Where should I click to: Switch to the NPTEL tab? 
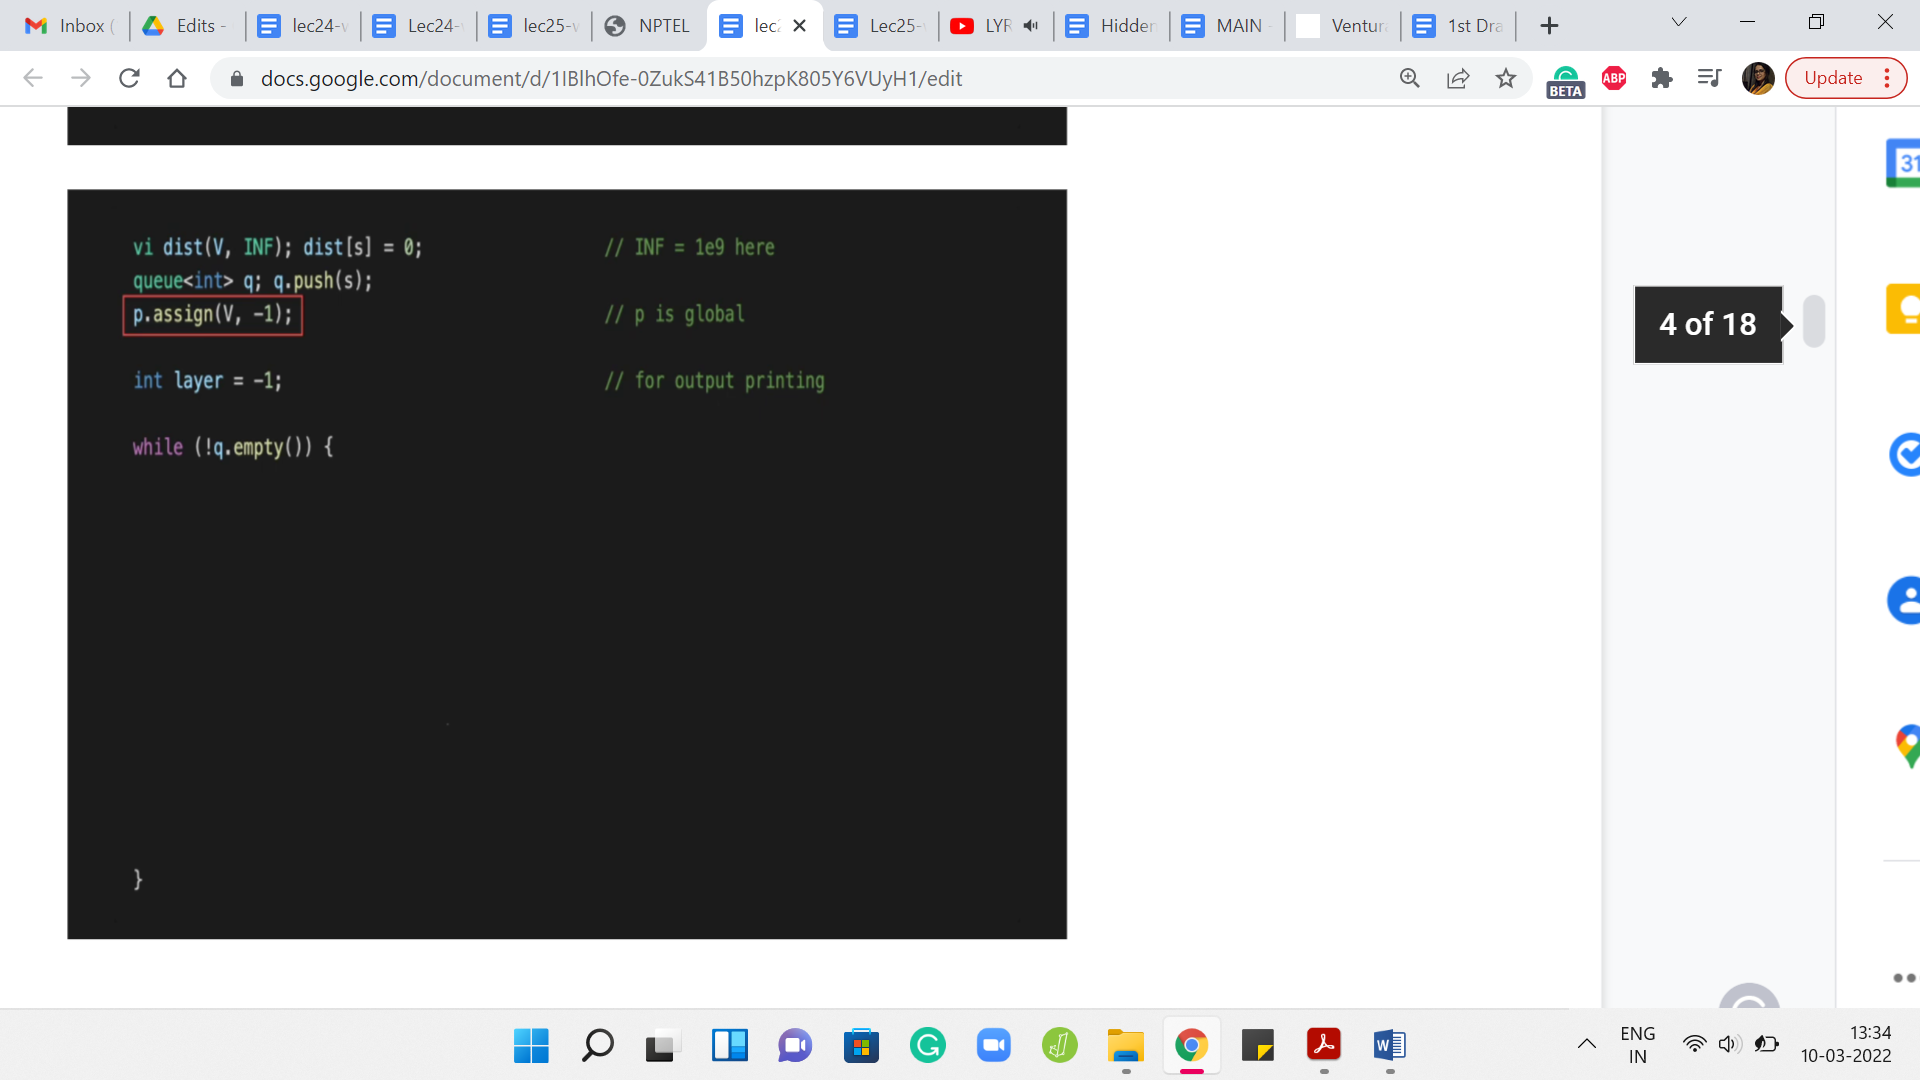click(x=649, y=26)
